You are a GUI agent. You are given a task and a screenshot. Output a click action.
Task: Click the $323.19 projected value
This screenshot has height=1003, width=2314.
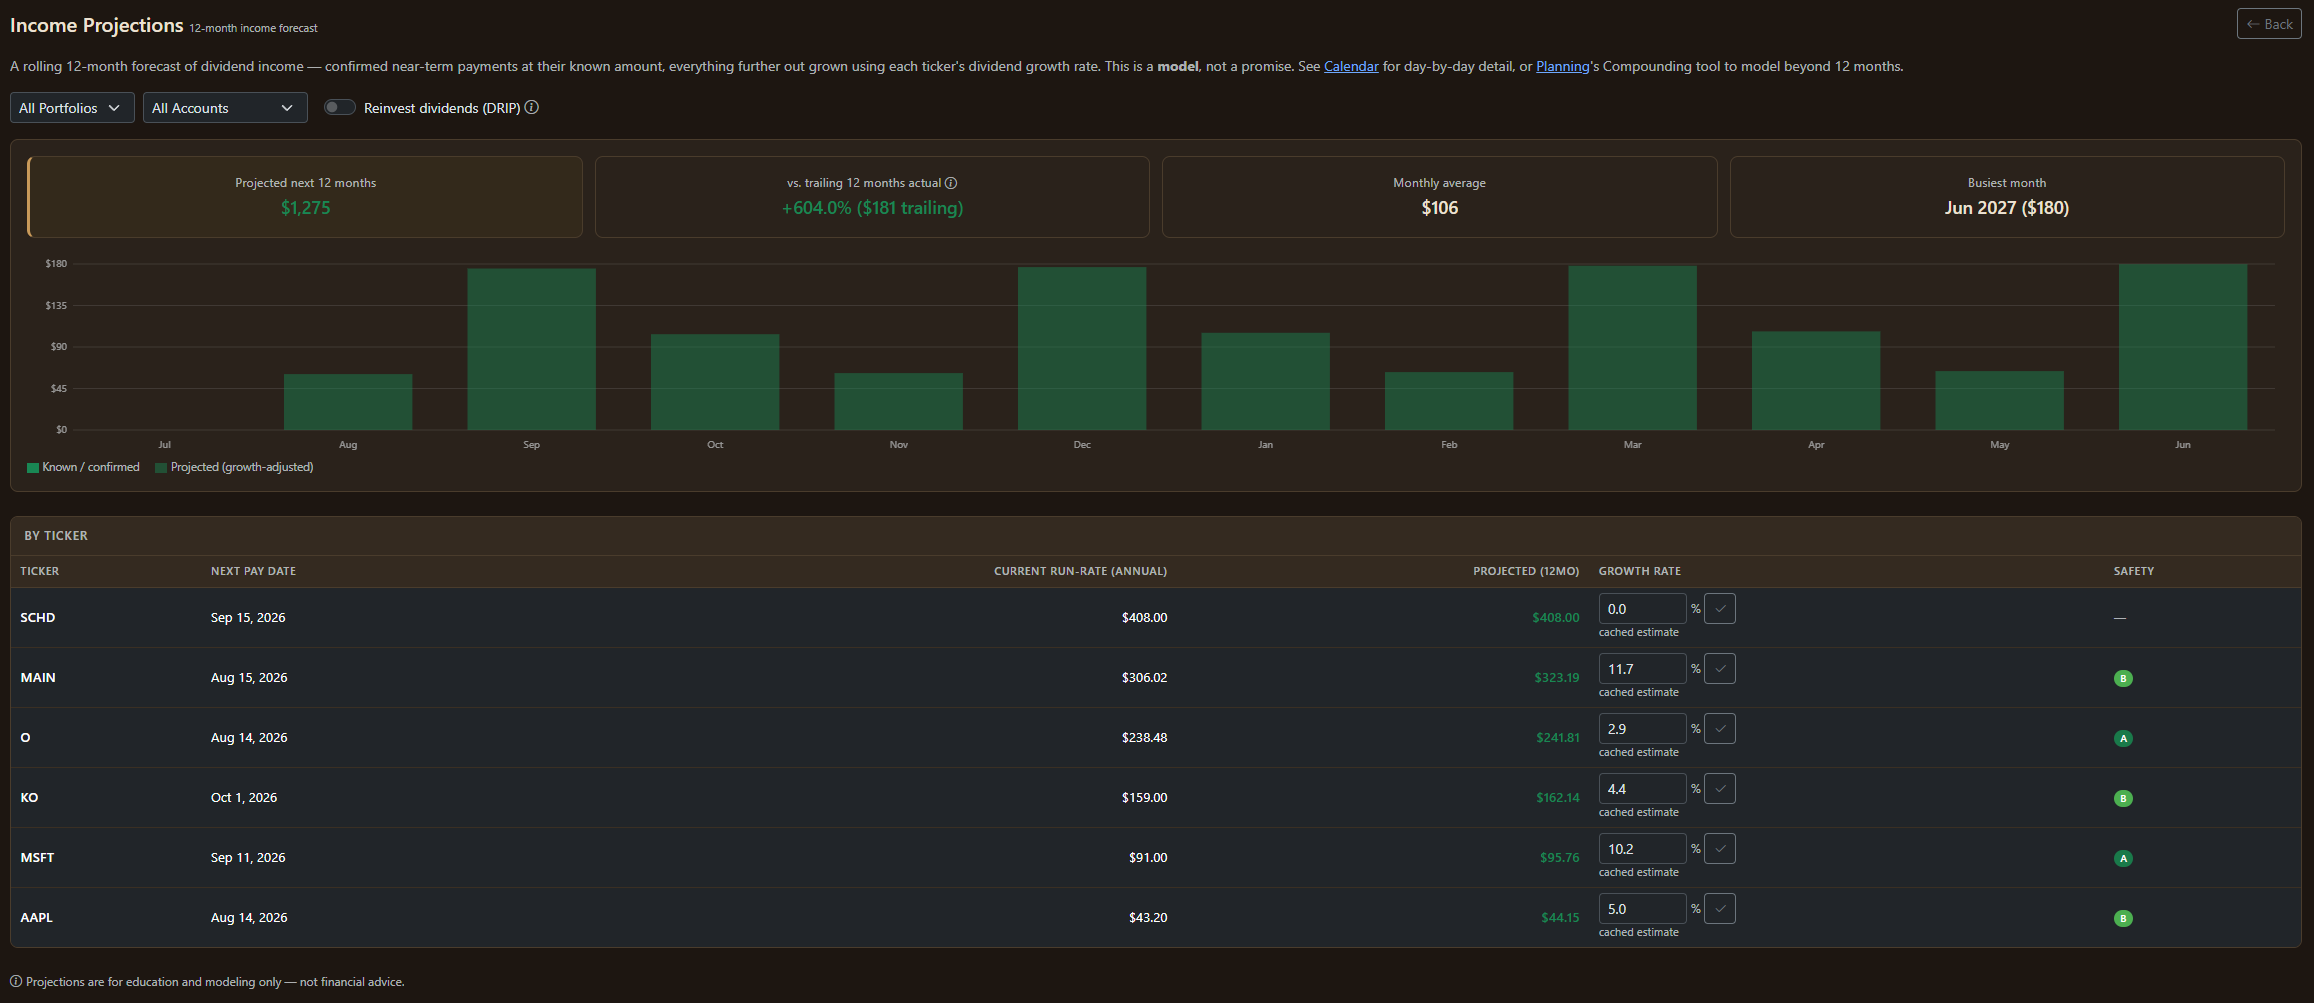1557,678
